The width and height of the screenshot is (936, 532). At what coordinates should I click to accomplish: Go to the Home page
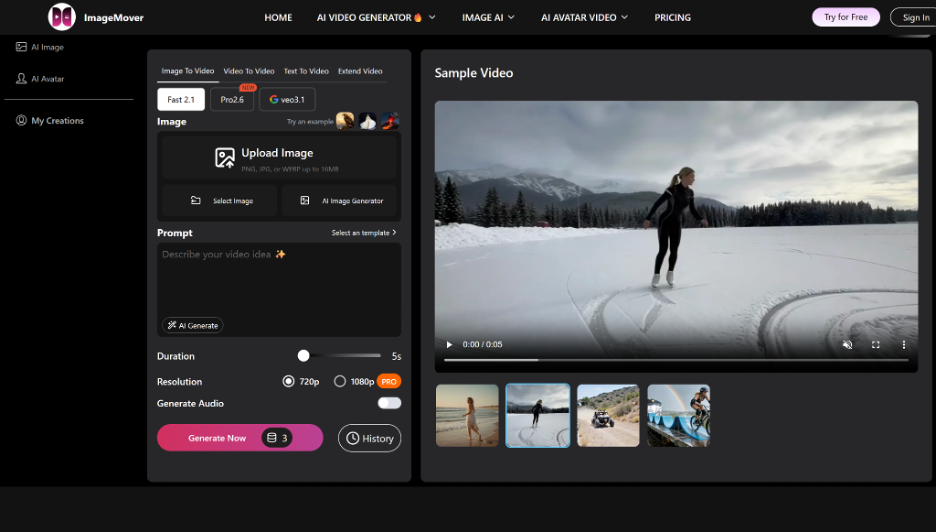(278, 17)
